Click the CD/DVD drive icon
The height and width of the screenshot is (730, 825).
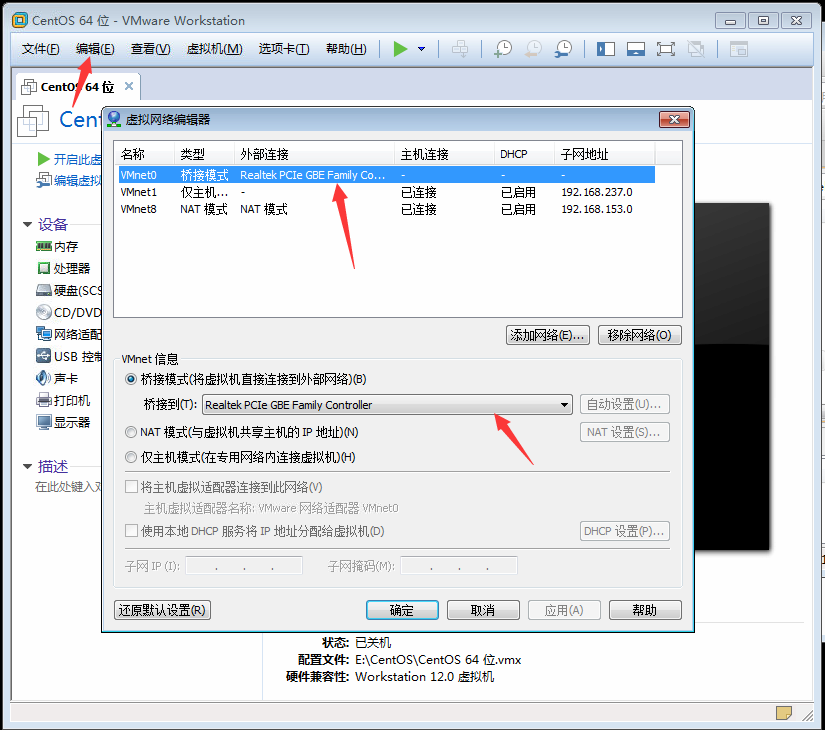[44, 312]
